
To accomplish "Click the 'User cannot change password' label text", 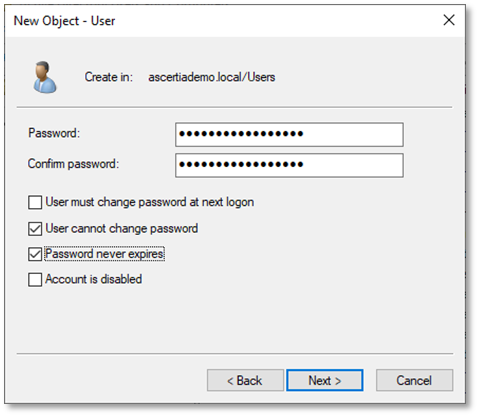I will (x=122, y=228).
